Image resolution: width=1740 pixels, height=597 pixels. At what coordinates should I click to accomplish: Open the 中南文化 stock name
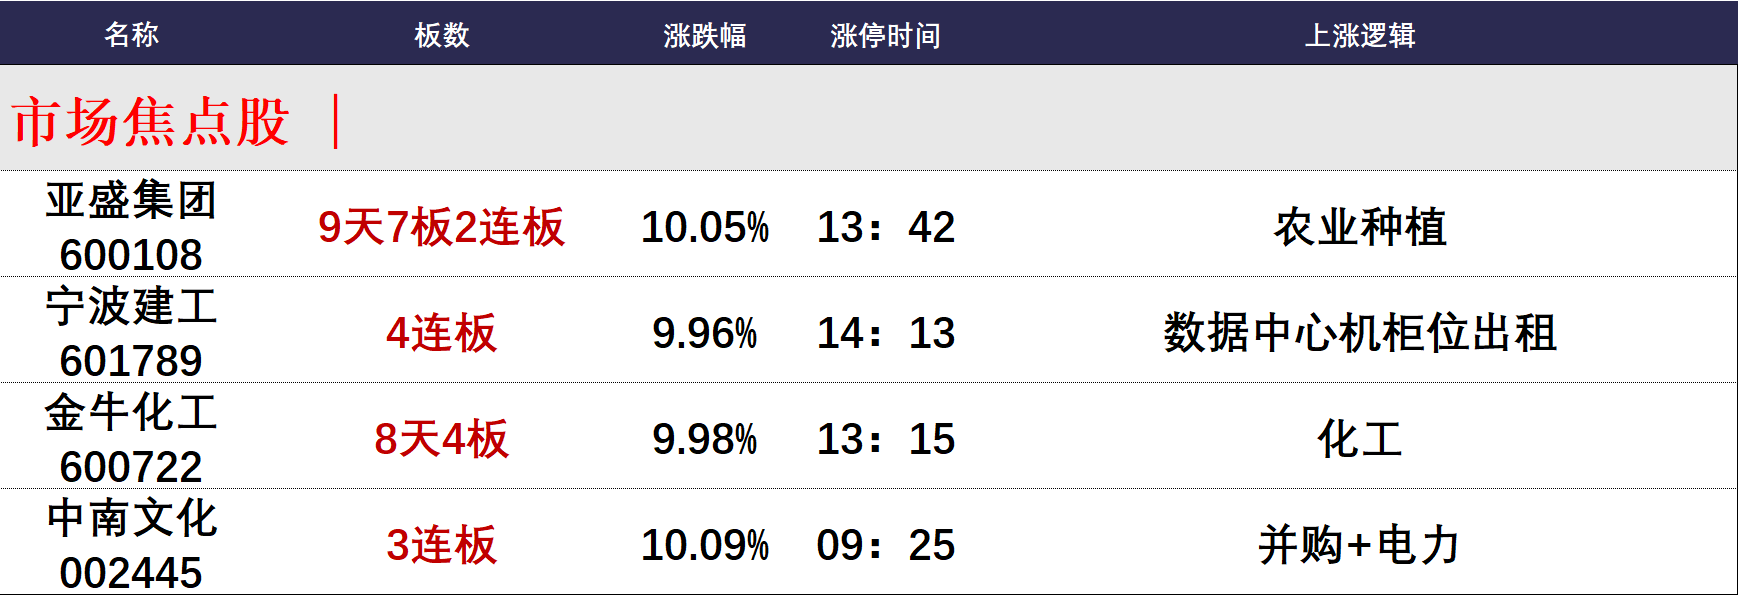(131, 518)
